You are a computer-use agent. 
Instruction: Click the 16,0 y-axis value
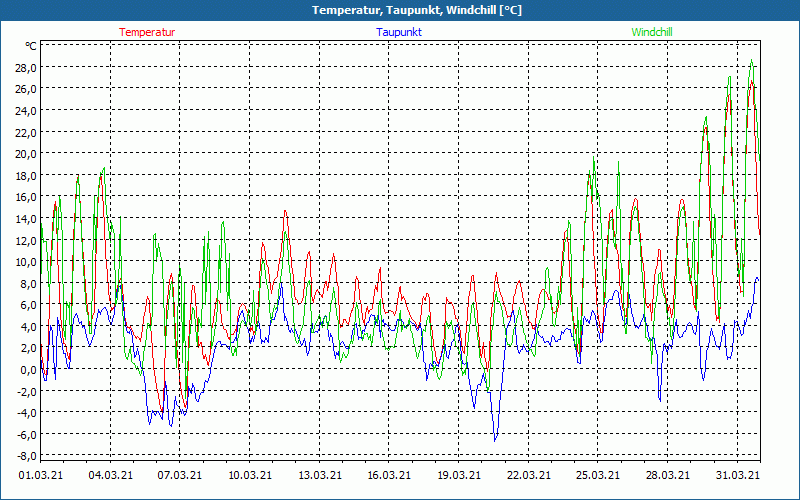tap(27, 197)
